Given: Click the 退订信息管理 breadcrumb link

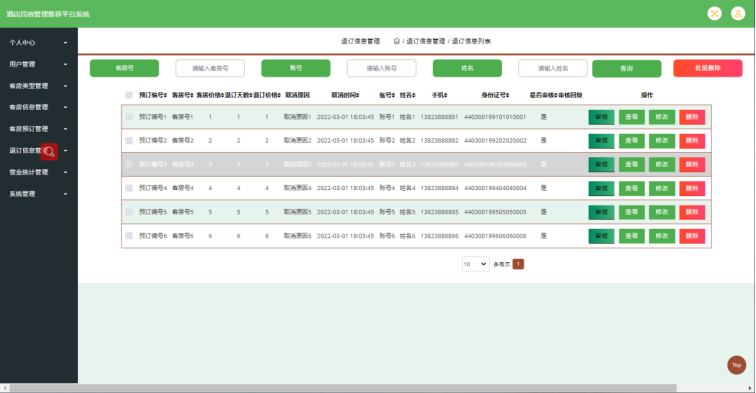Looking at the screenshot, I should tap(425, 41).
